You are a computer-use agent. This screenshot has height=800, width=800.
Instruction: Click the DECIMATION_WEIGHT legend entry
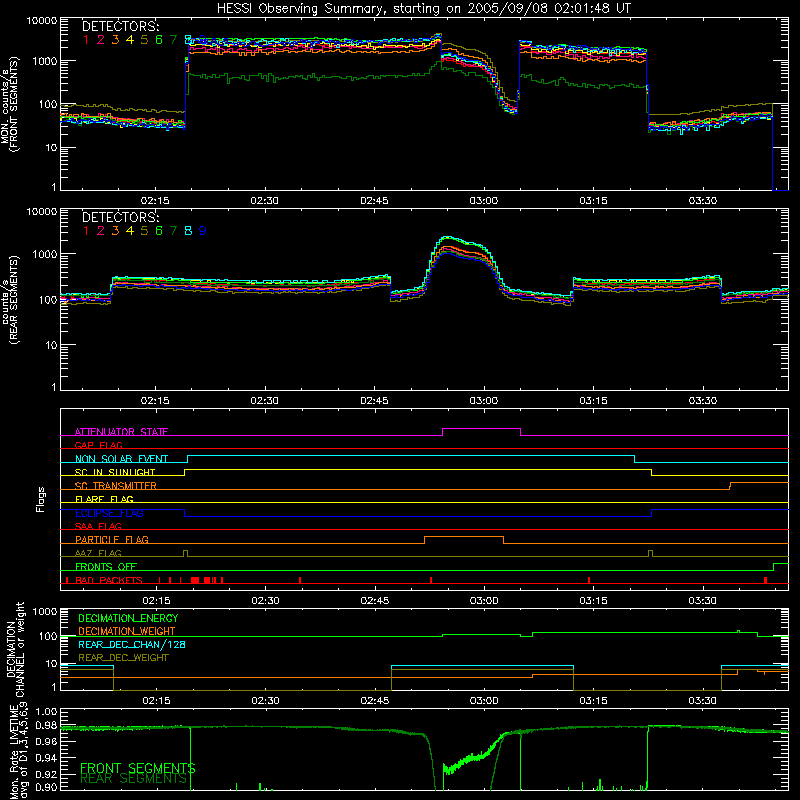point(127,632)
